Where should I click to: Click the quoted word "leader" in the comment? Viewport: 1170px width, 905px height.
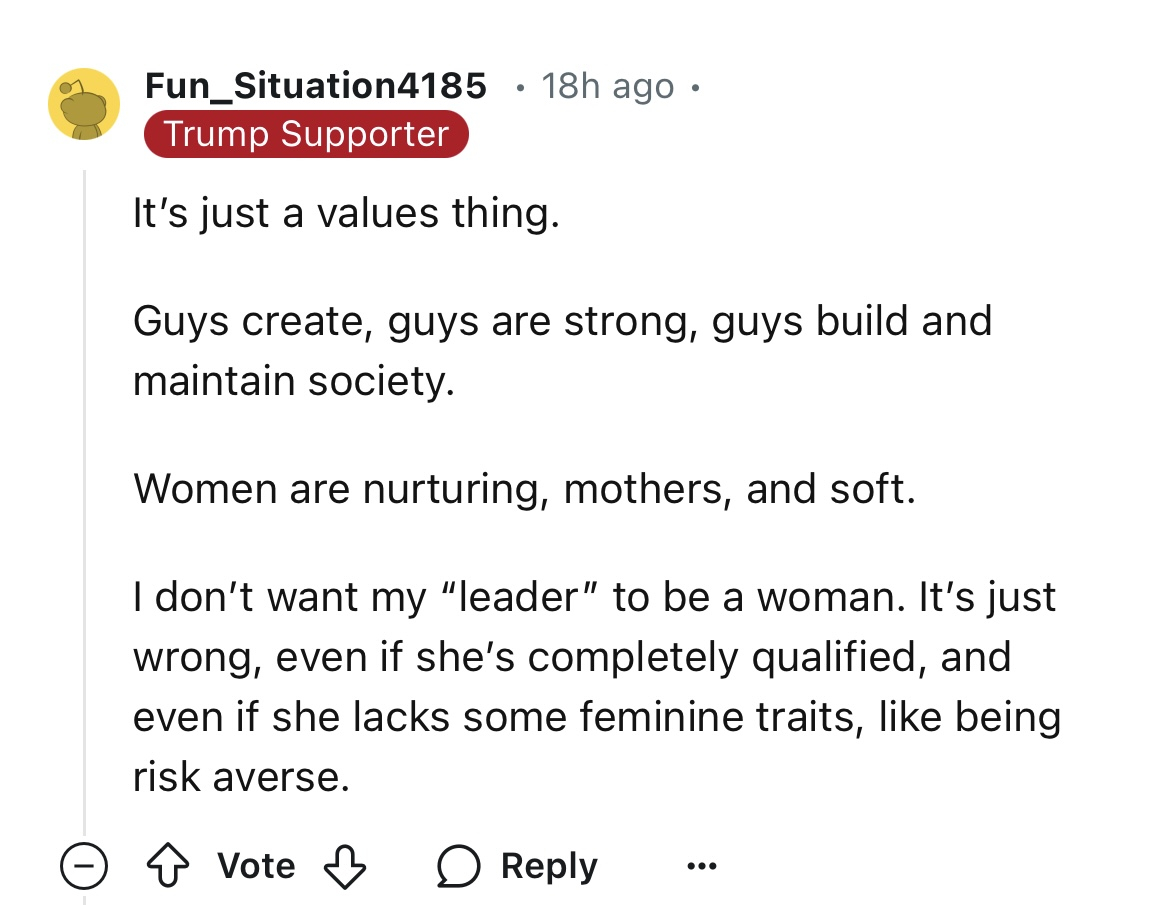(x=519, y=597)
